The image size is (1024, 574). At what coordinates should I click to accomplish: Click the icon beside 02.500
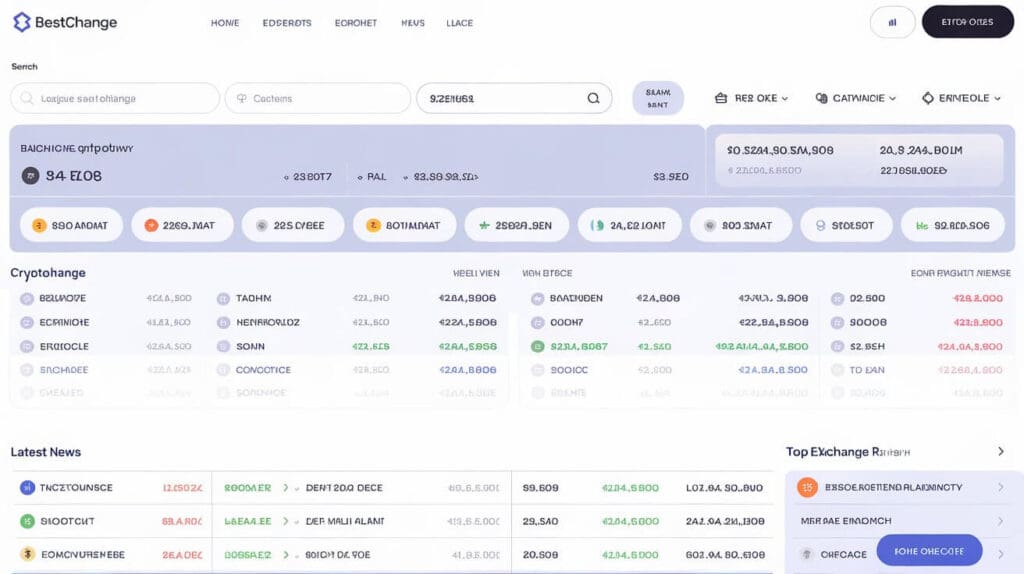tap(837, 298)
